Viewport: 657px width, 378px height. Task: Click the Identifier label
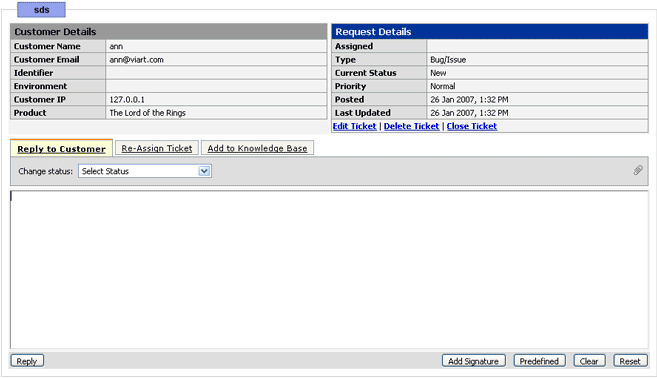(33, 73)
